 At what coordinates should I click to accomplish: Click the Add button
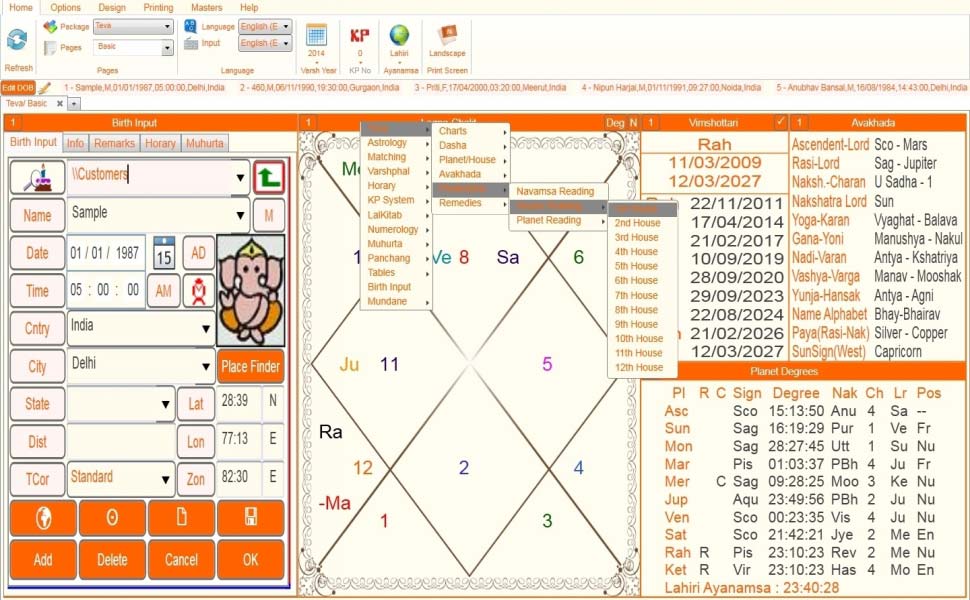point(43,560)
